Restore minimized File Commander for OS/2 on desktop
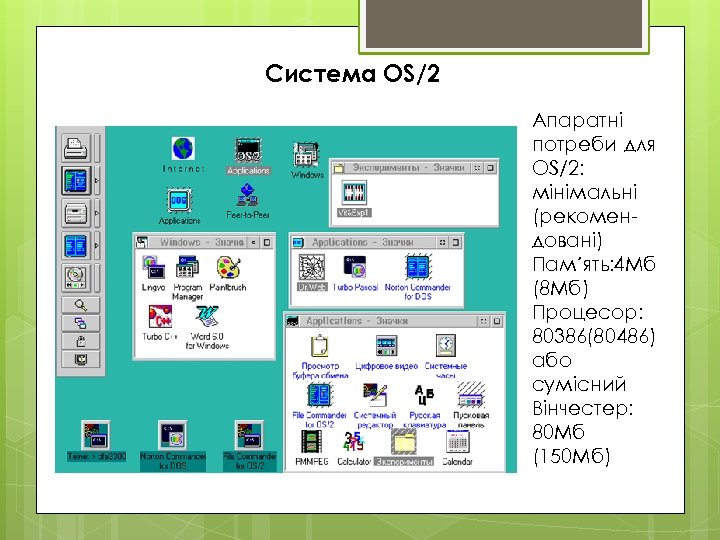 point(249,434)
